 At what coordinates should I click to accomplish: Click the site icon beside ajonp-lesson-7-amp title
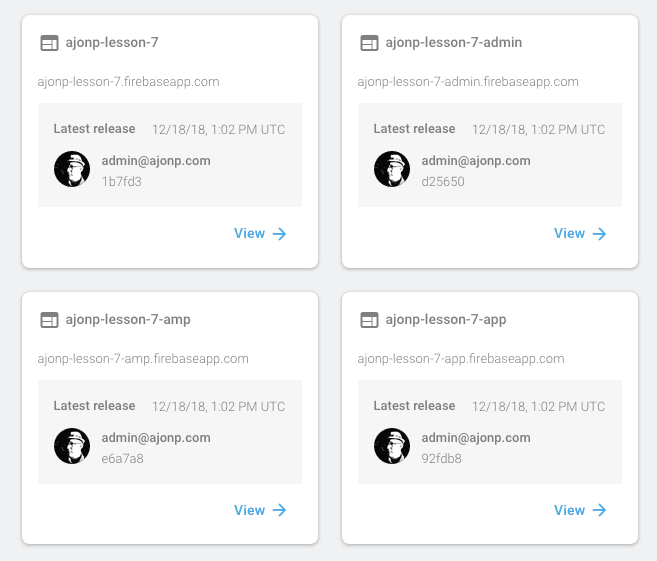49,320
